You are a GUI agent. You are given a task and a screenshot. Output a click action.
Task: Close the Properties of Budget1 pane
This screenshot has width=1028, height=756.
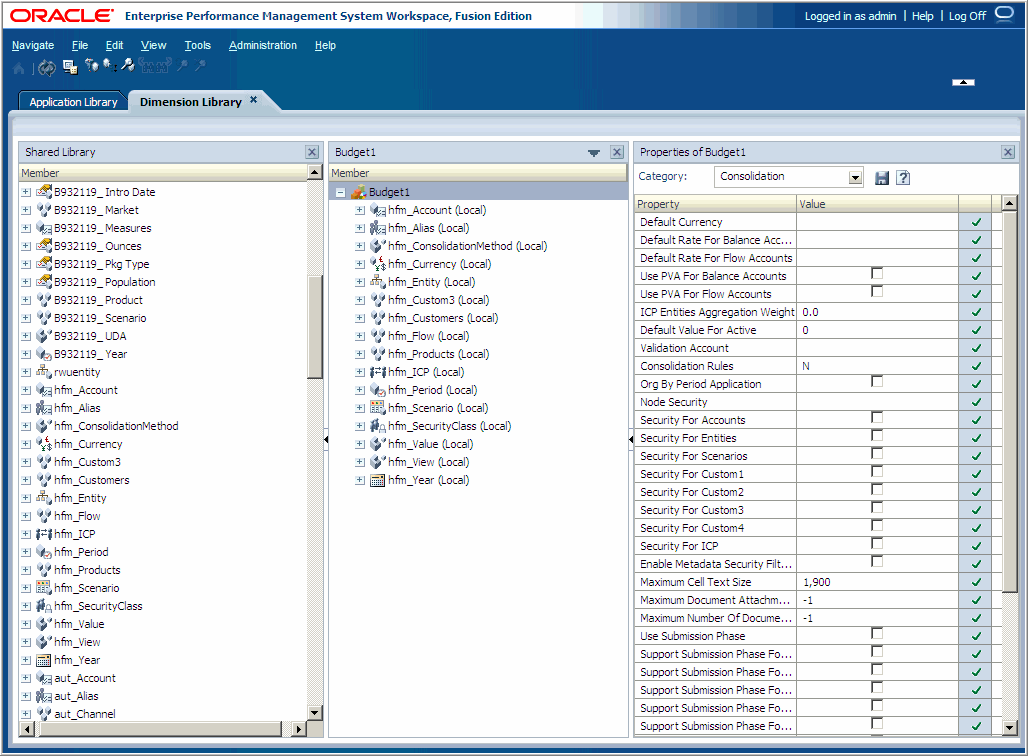(1008, 152)
